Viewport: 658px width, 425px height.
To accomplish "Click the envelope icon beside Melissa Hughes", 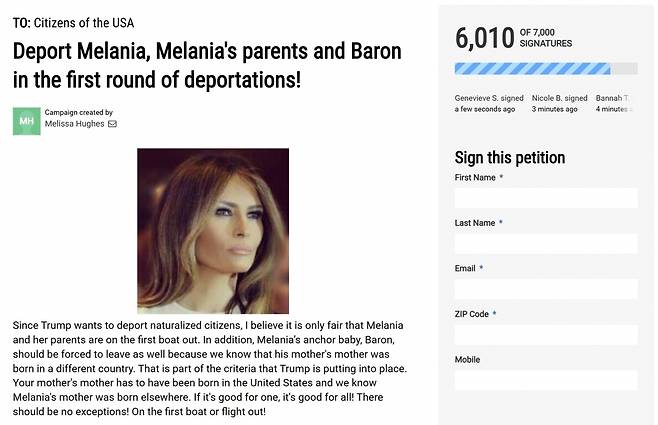I will point(113,125).
